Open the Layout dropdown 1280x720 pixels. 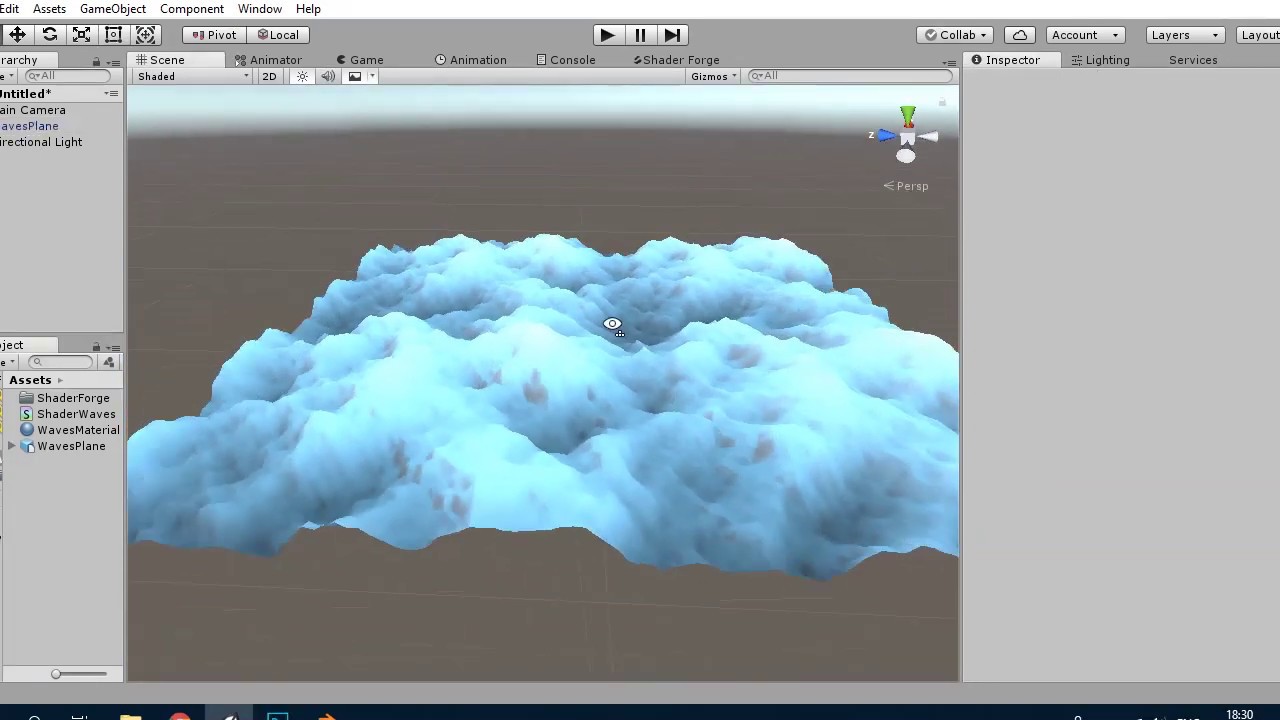click(1259, 35)
